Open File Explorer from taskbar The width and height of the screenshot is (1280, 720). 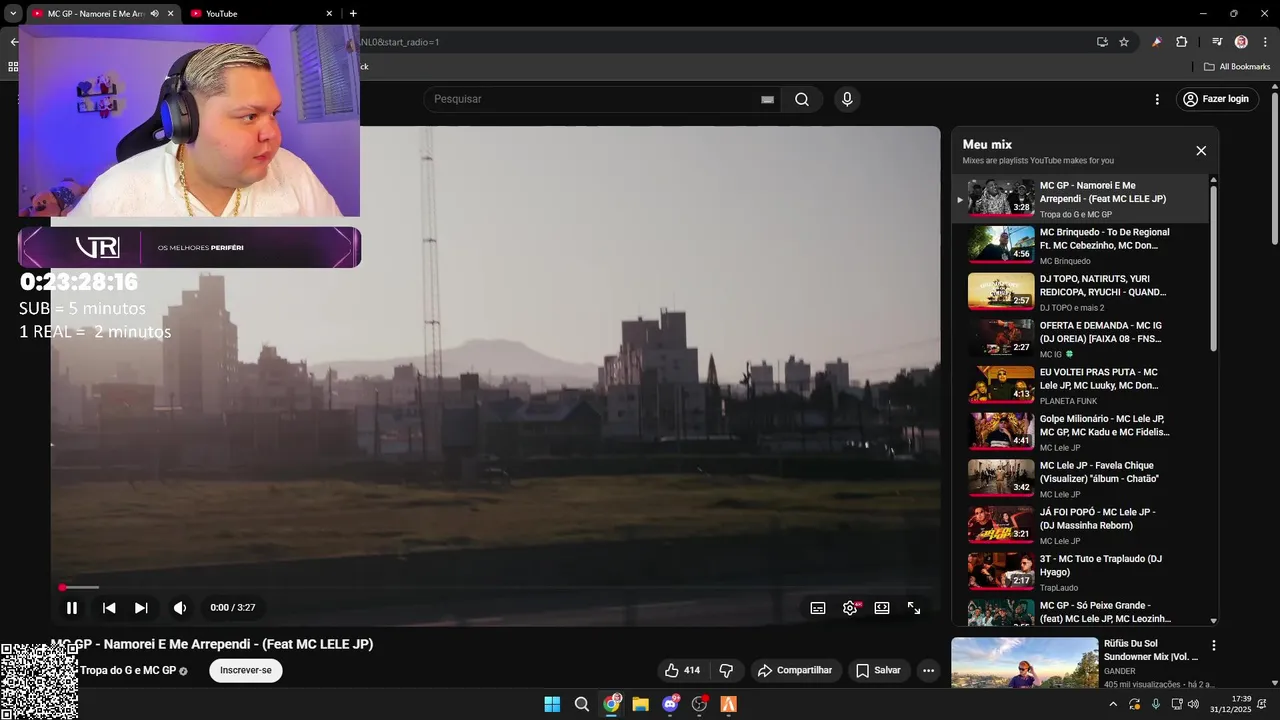pyautogui.click(x=640, y=704)
